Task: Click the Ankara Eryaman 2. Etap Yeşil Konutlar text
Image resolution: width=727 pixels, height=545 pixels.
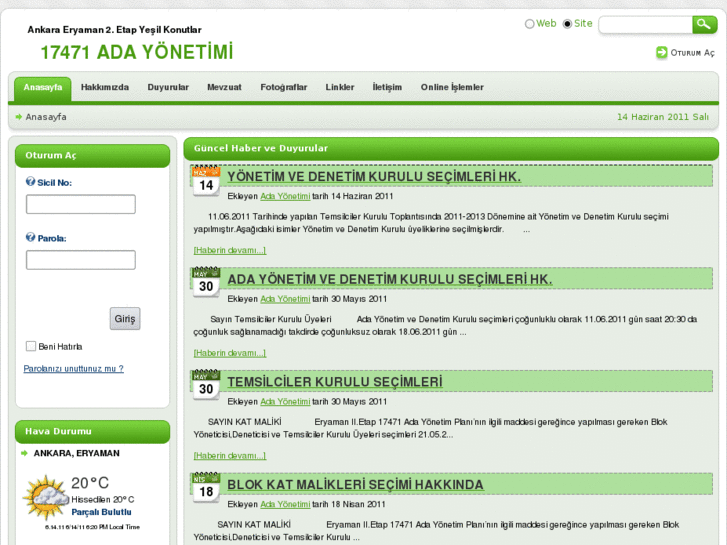Action: coord(115,30)
